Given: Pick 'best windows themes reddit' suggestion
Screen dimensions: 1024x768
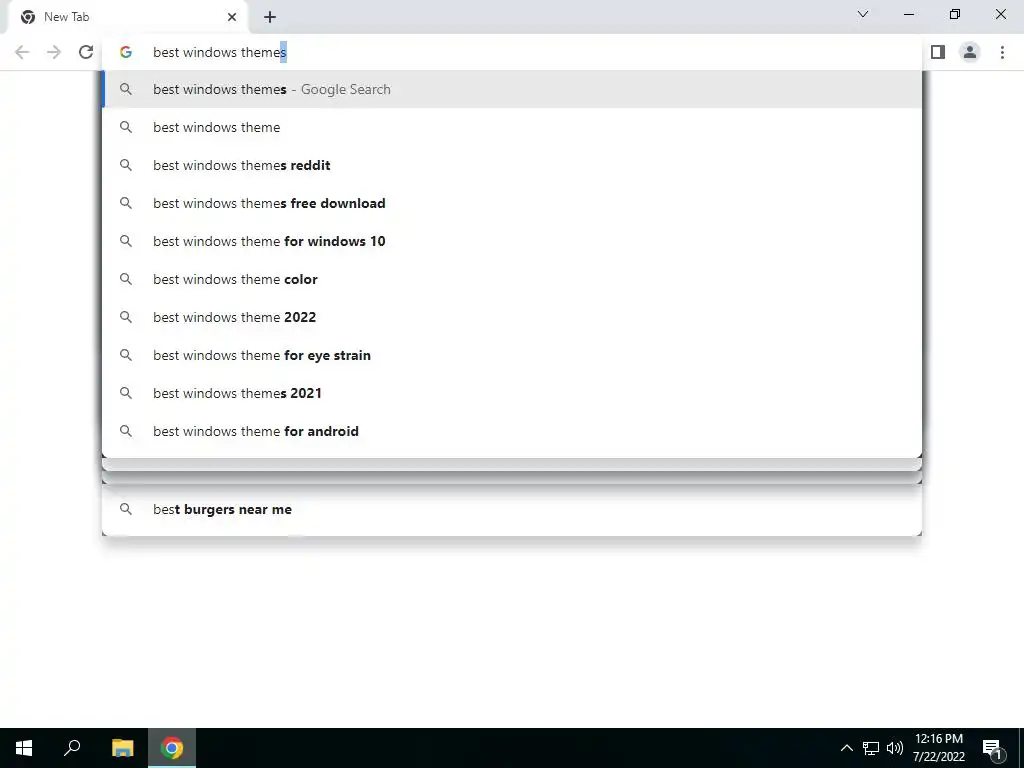Looking at the screenshot, I should click(512, 165).
